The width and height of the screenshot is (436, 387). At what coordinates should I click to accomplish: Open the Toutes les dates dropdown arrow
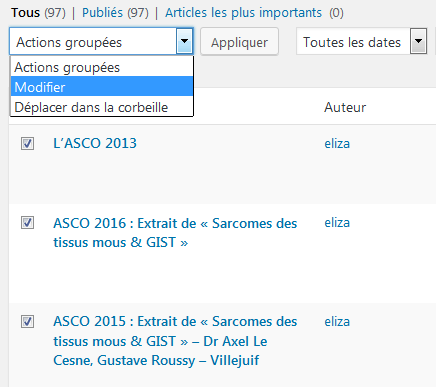(x=418, y=41)
